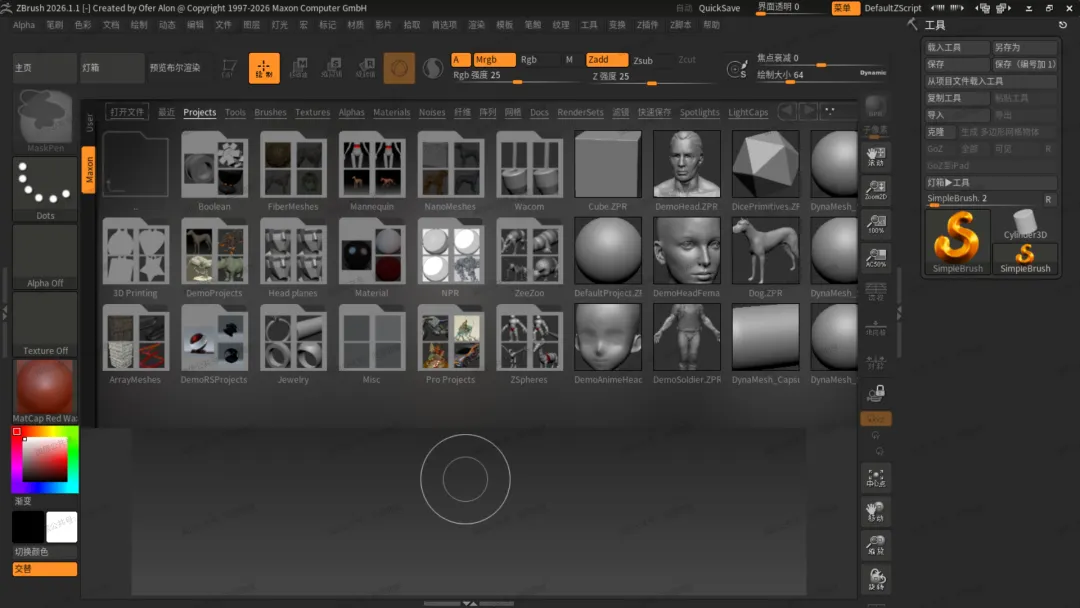Click the 打开文件 (Open File) button
This screenshot has height=608, width=1080.
(x=127, y=112)
